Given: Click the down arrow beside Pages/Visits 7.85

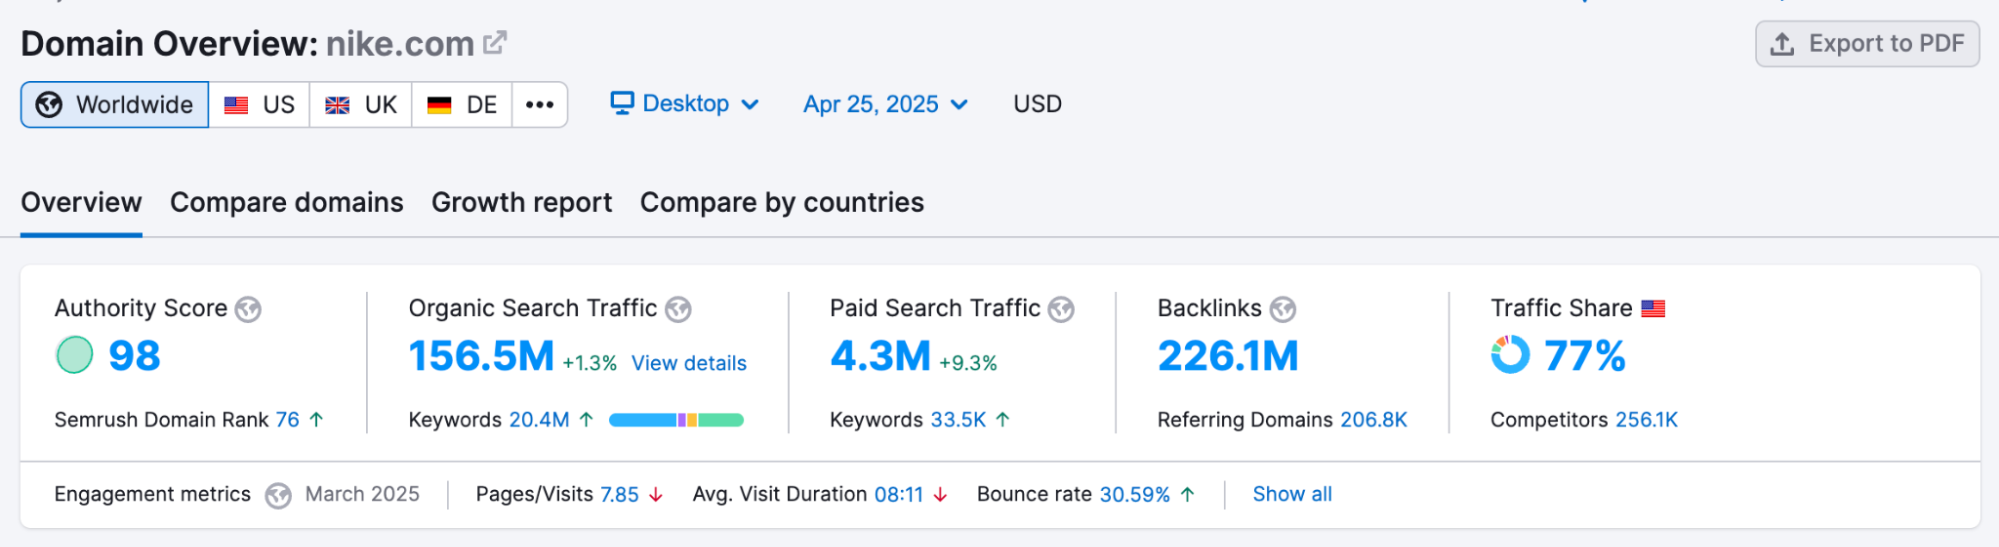Looking at the screenshot, I should [x=656, y=495].
